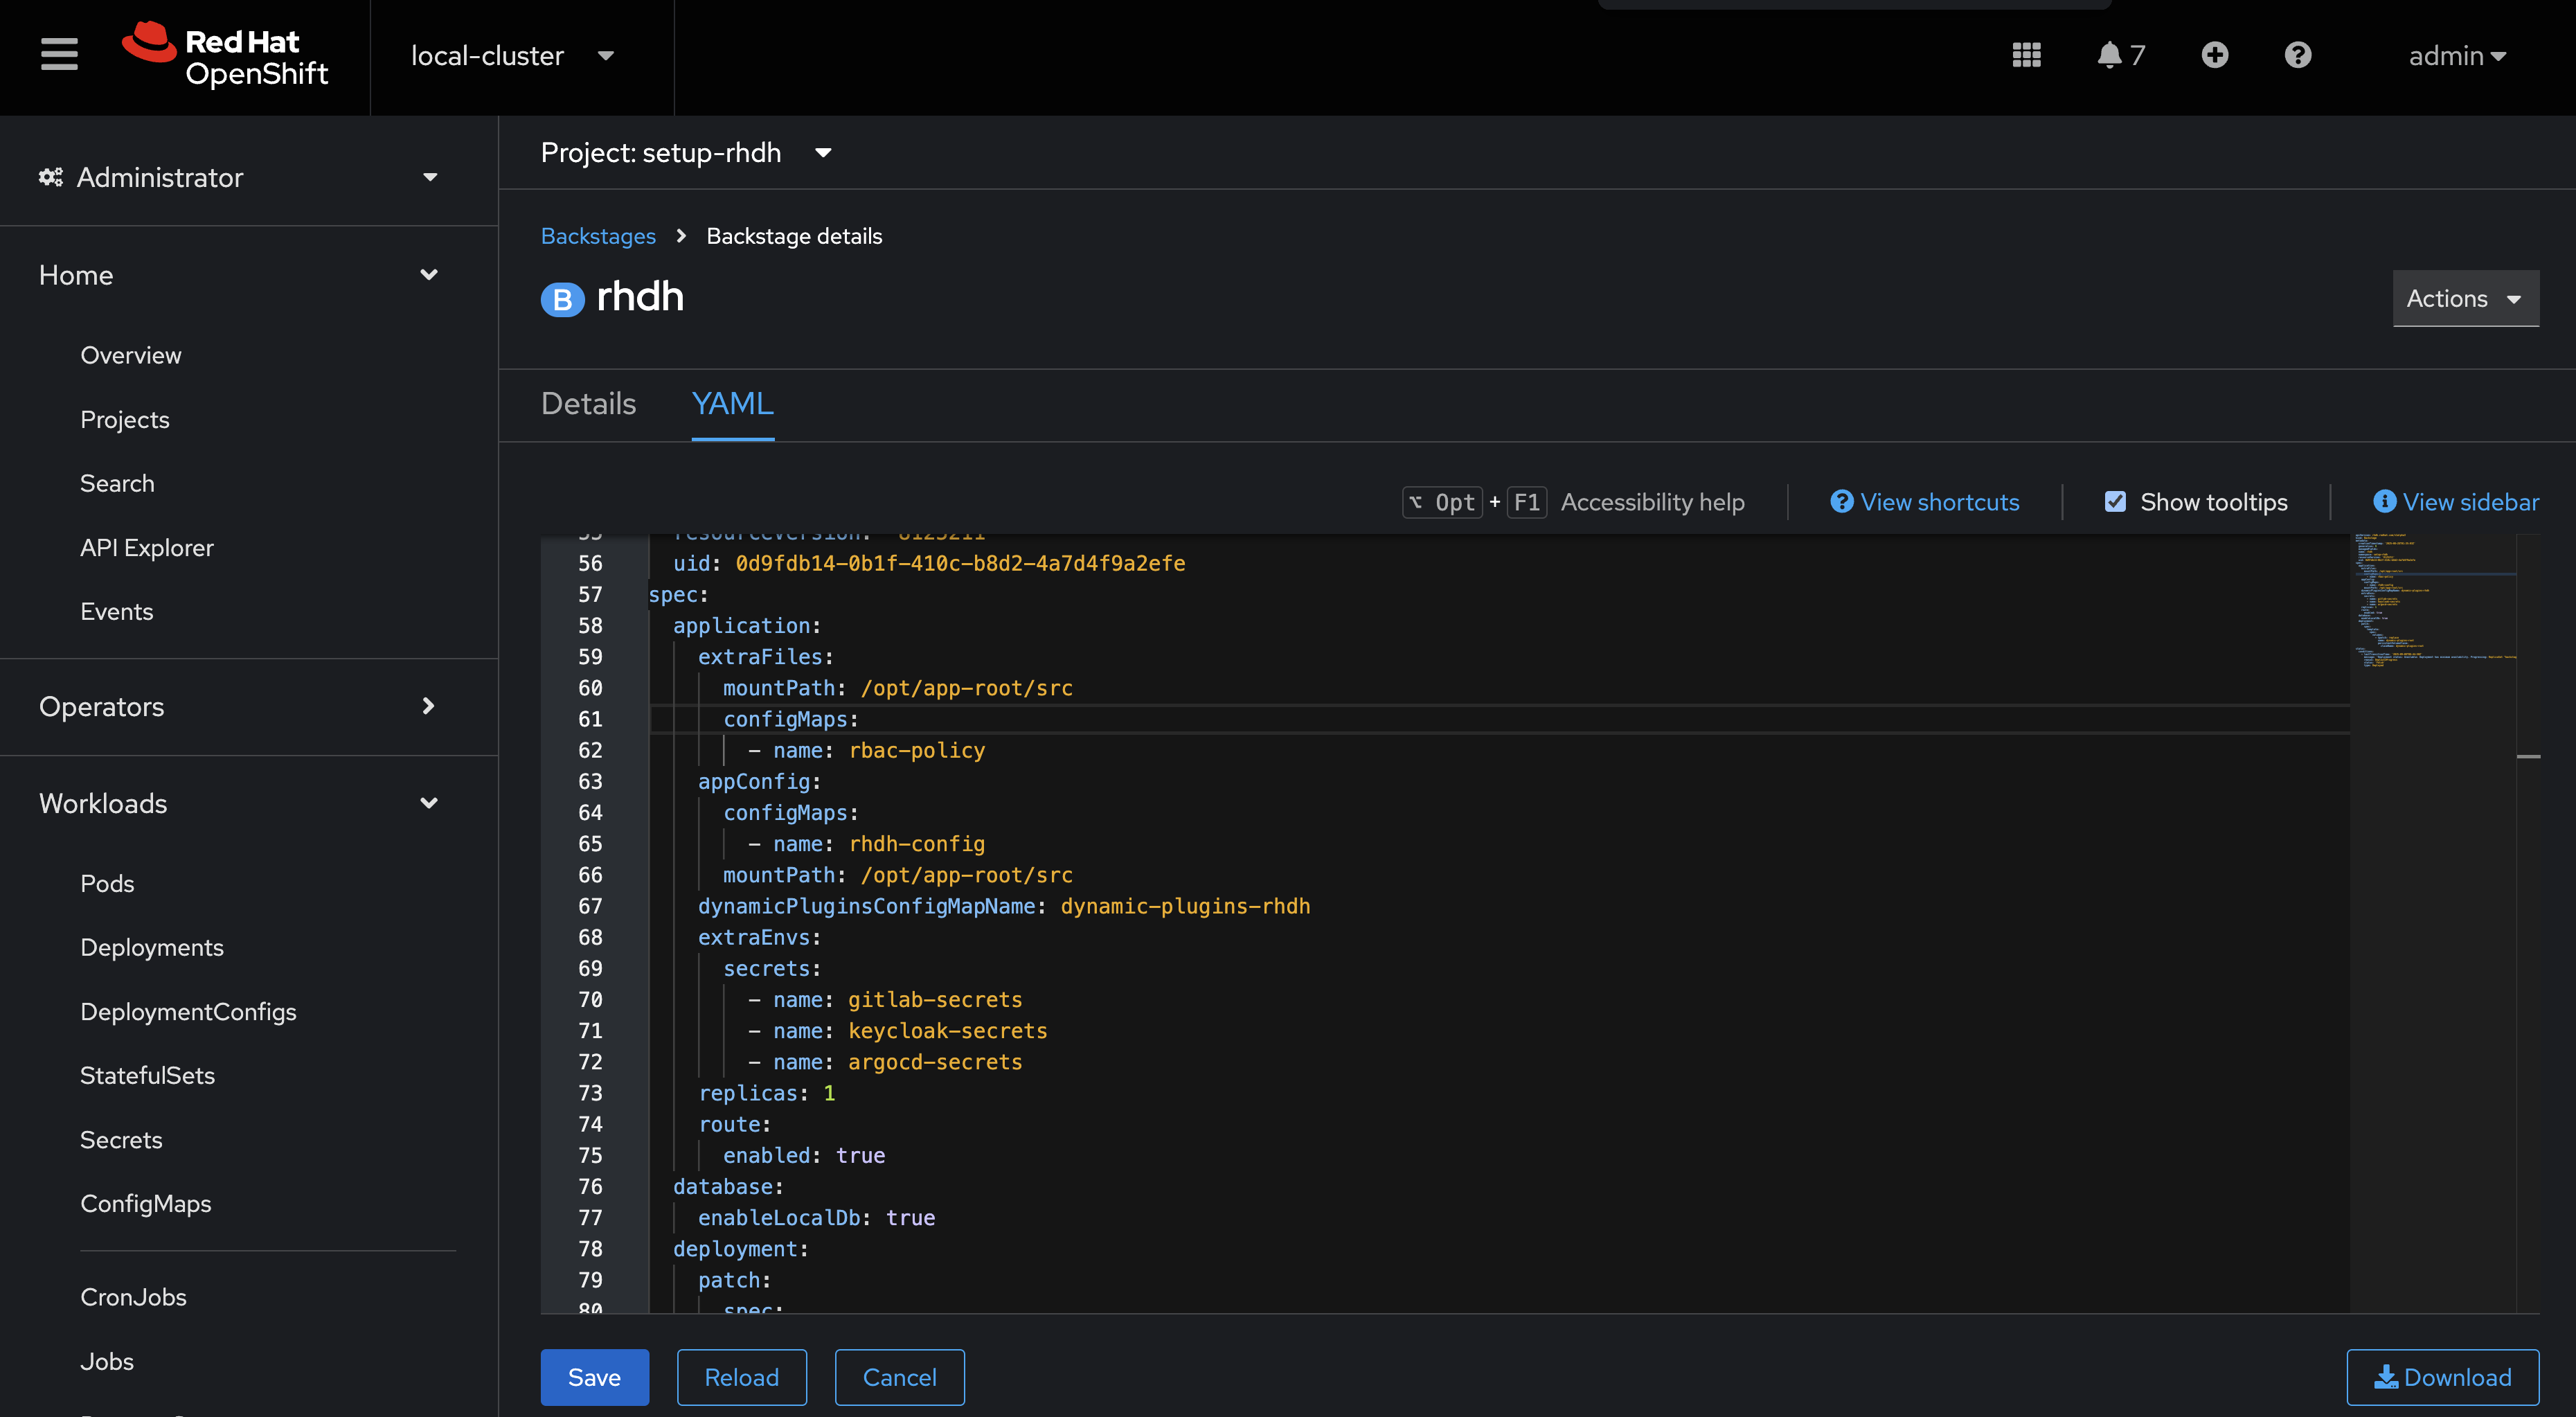
Task: Open Search in the sidebar
Action: [117, 483]
